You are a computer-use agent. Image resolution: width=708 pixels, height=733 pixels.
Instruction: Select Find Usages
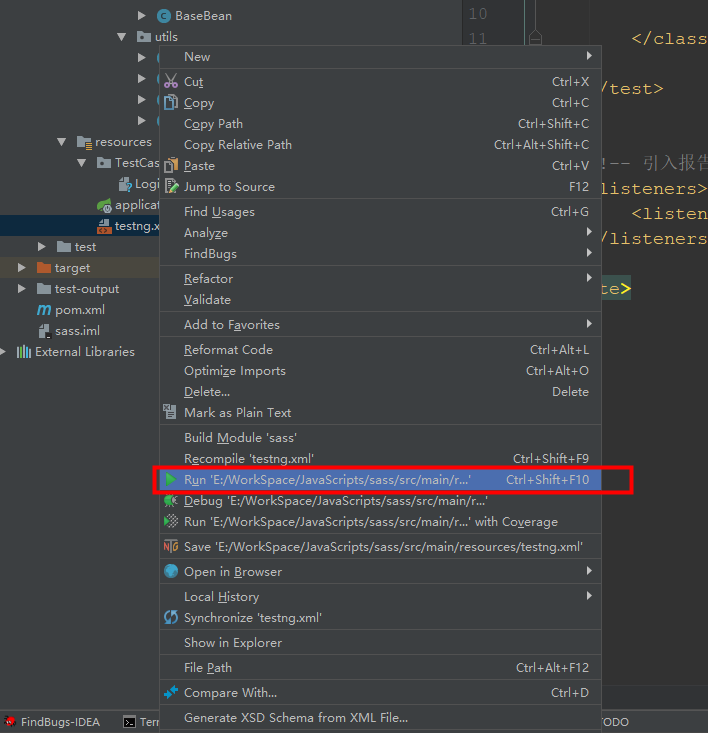point(380,211)
